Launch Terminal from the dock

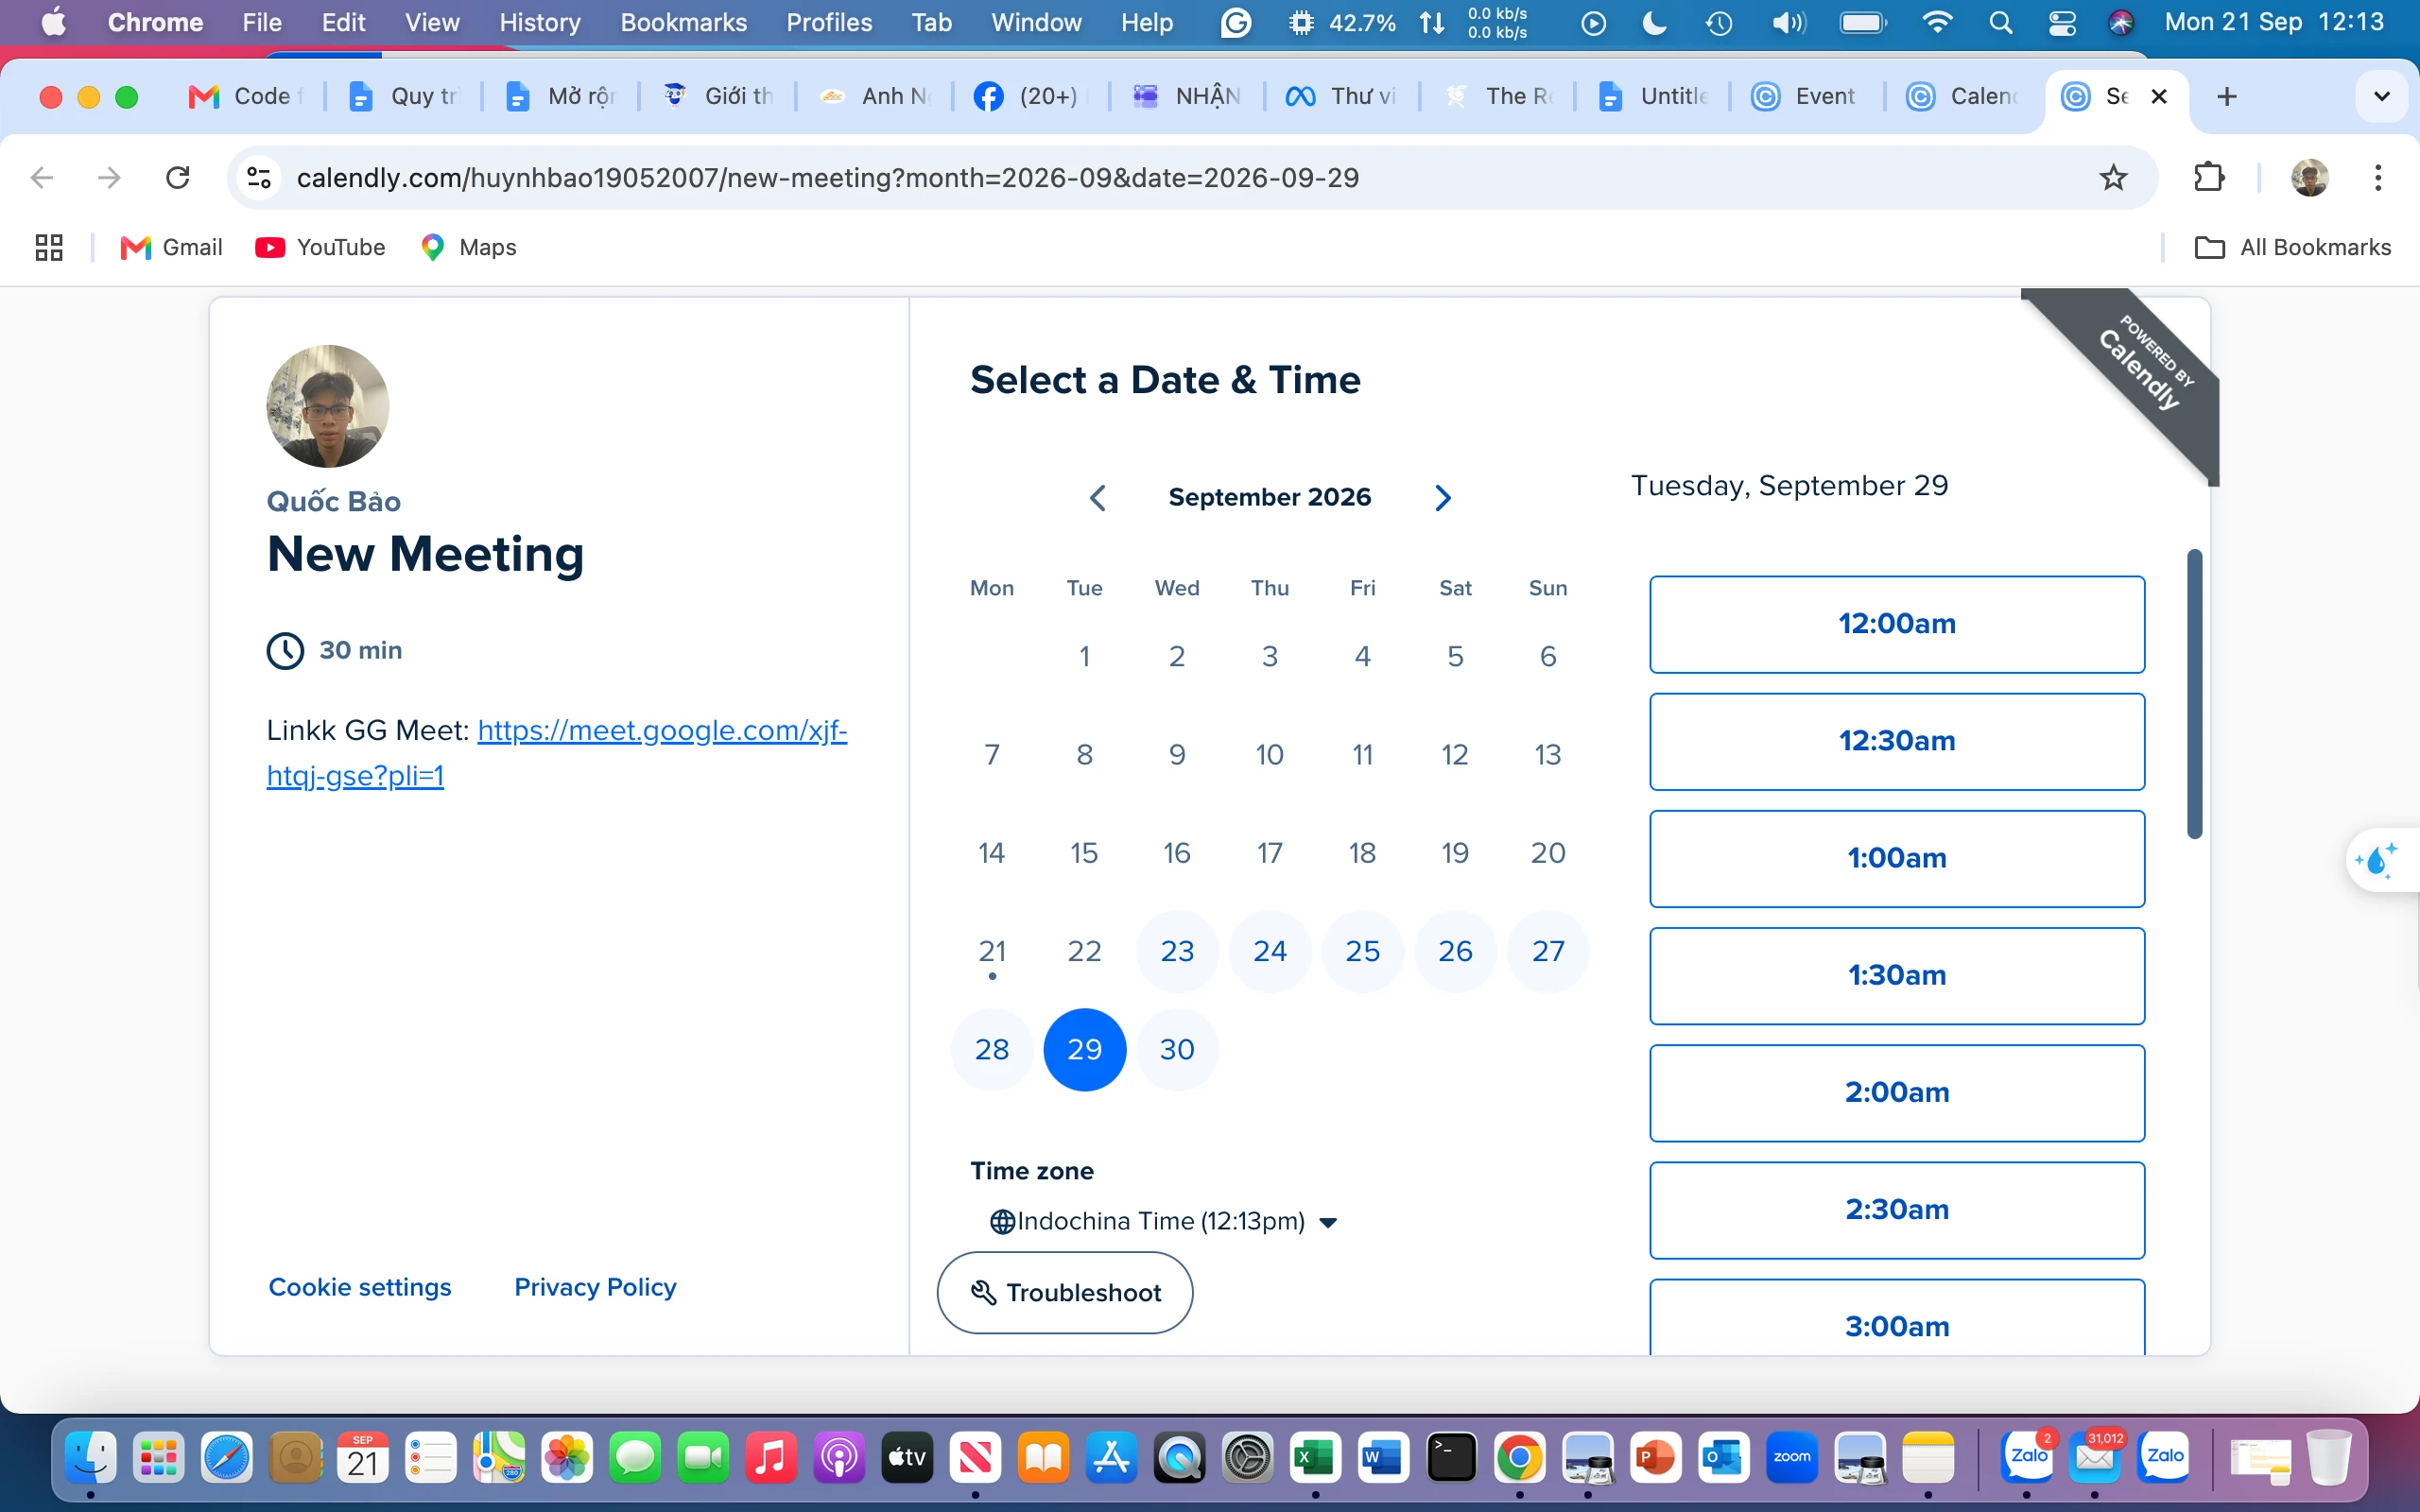tap(1451, 1457)
